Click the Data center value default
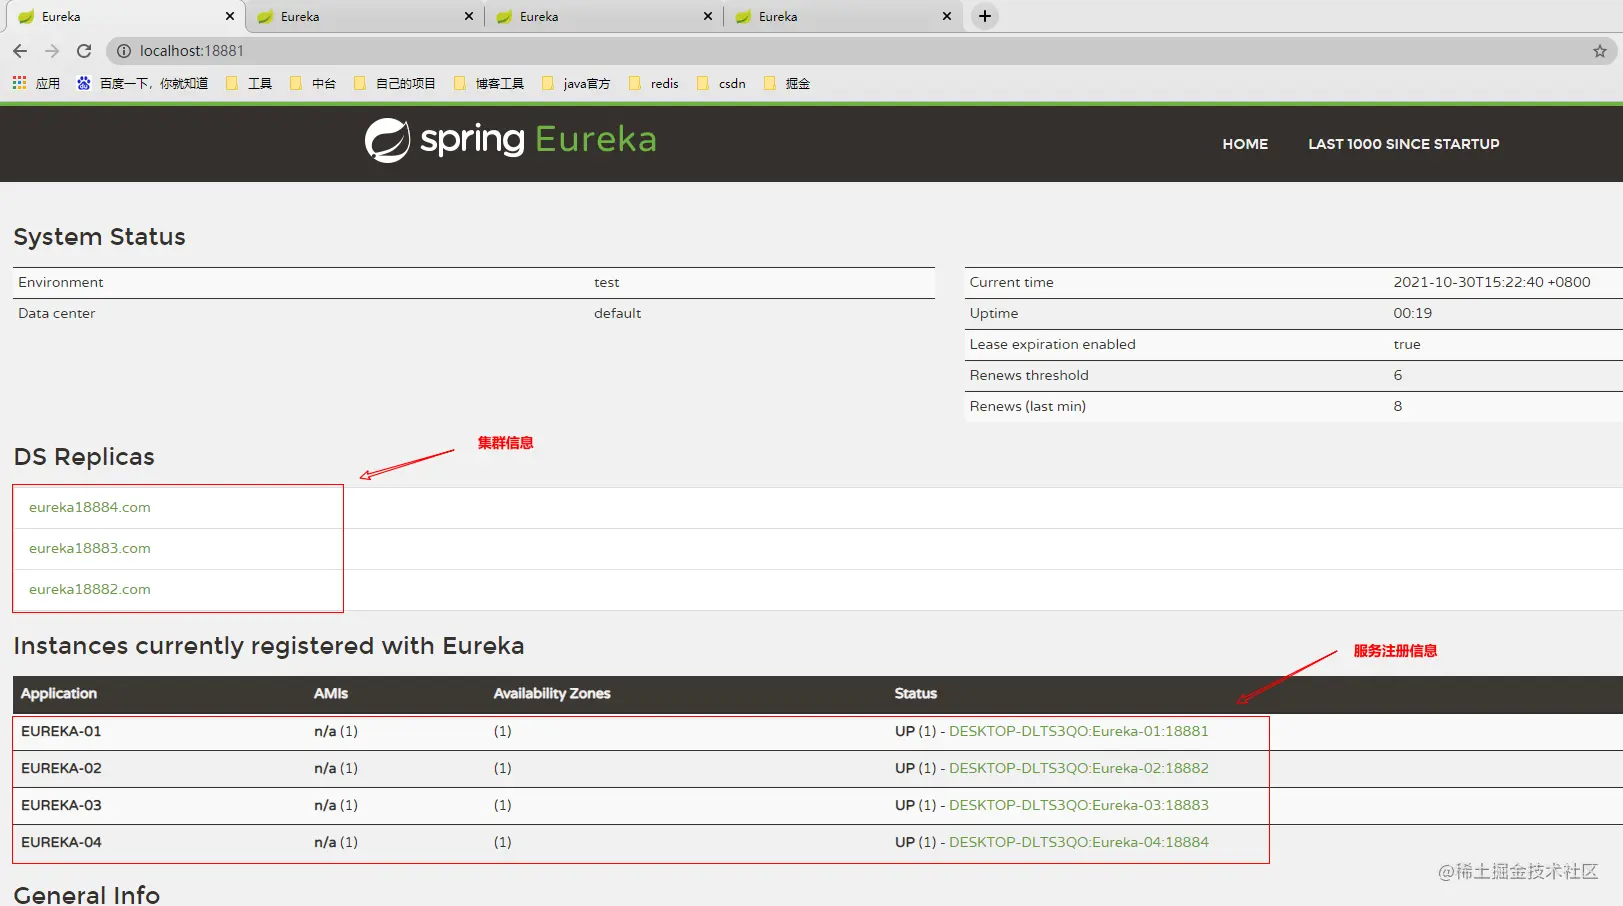The image size is (1623, 906). point(618,313)
